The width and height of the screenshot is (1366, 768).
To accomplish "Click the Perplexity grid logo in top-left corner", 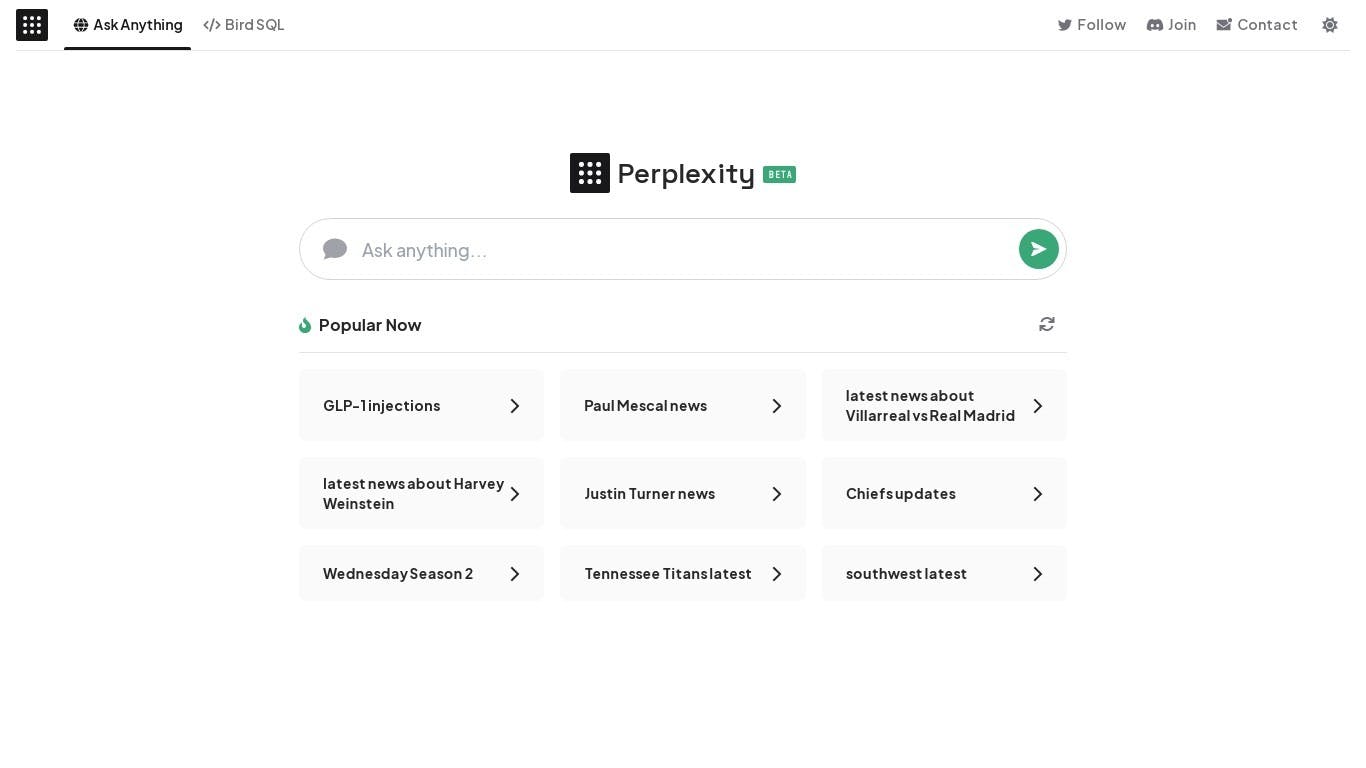I will (x=32, y=25).
